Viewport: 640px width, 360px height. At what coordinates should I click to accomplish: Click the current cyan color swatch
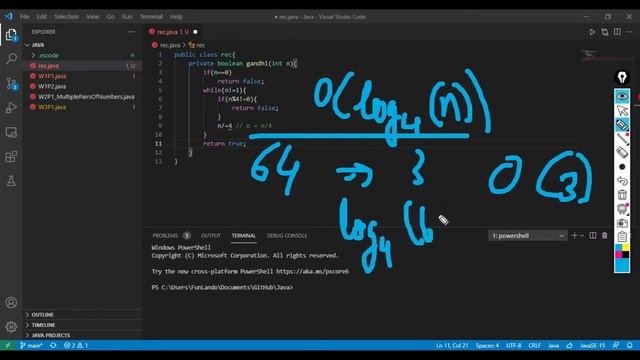pyautogui.click(x=622, y=265)
